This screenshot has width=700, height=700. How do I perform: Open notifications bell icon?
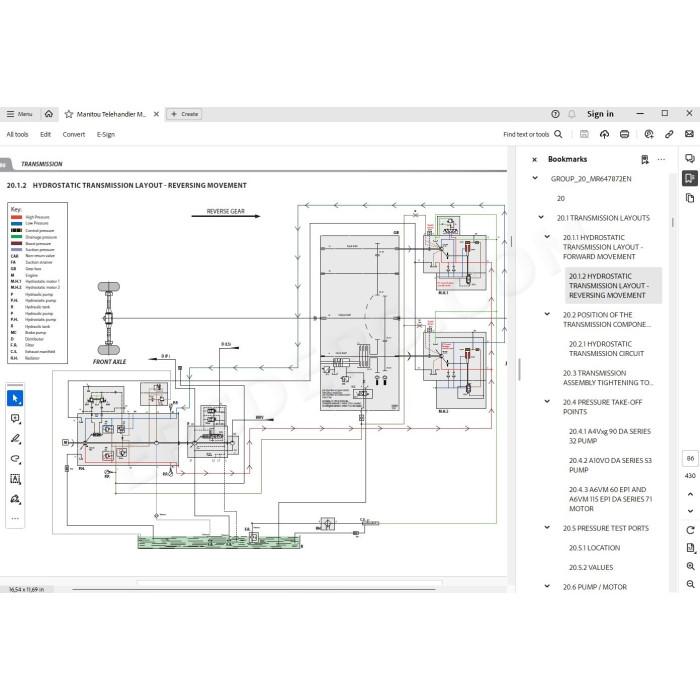pyautogui.click(x=571, y=114)
